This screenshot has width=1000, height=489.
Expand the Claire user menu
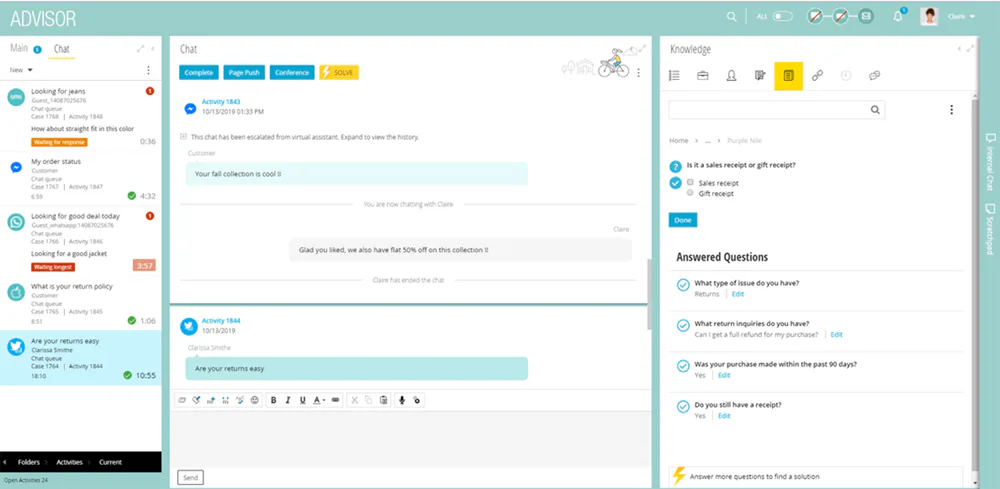tap(962, 17)
